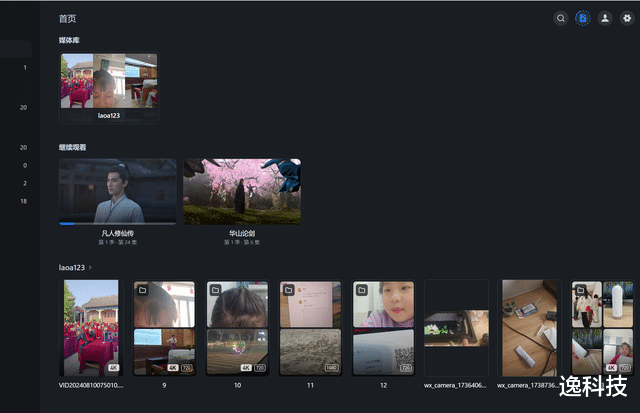Click 4K badge on folder 9
Viewport: 640px width, 413px height.
(173, 368)
